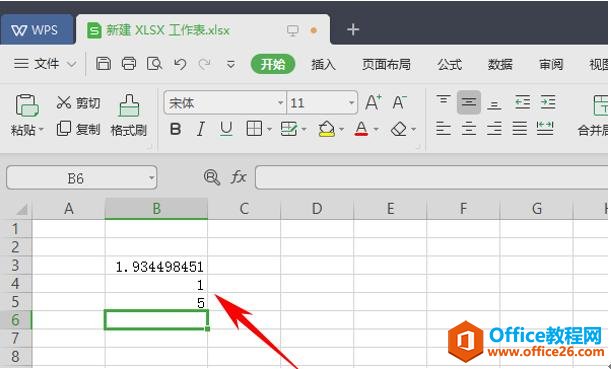The width and height of the screenshot is (611, 369).
Task: Click the Decrease Indent icon
Action: point(522,102)
